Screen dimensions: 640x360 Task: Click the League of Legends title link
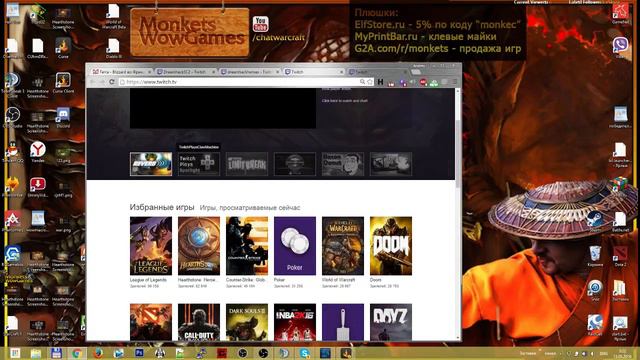(x=148, y=280)
